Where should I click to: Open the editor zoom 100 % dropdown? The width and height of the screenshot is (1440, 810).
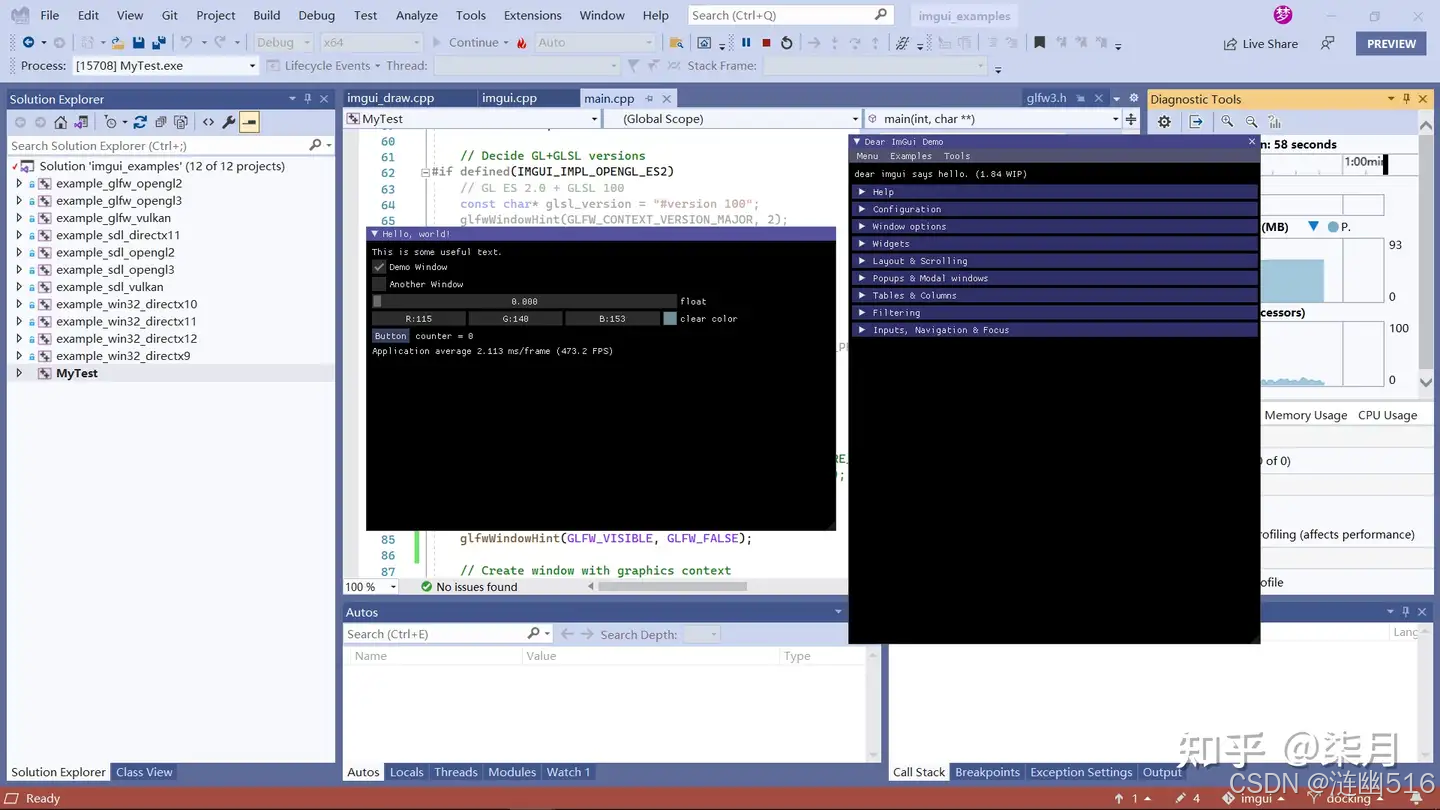[x=393, y=587]
